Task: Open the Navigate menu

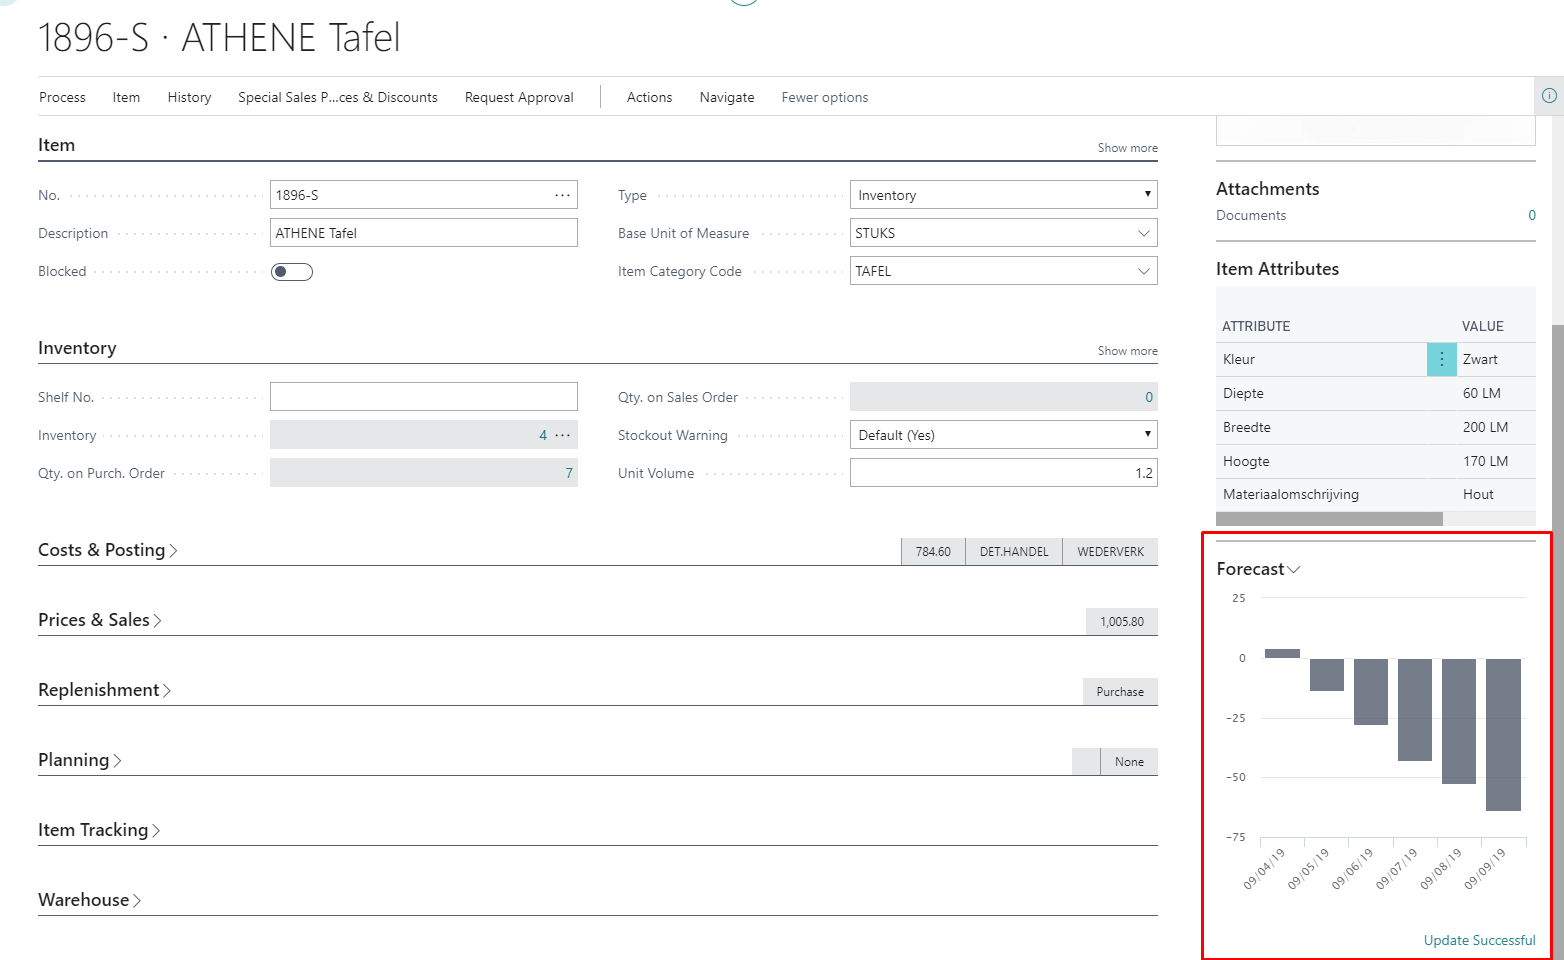Action: (727, 97)
